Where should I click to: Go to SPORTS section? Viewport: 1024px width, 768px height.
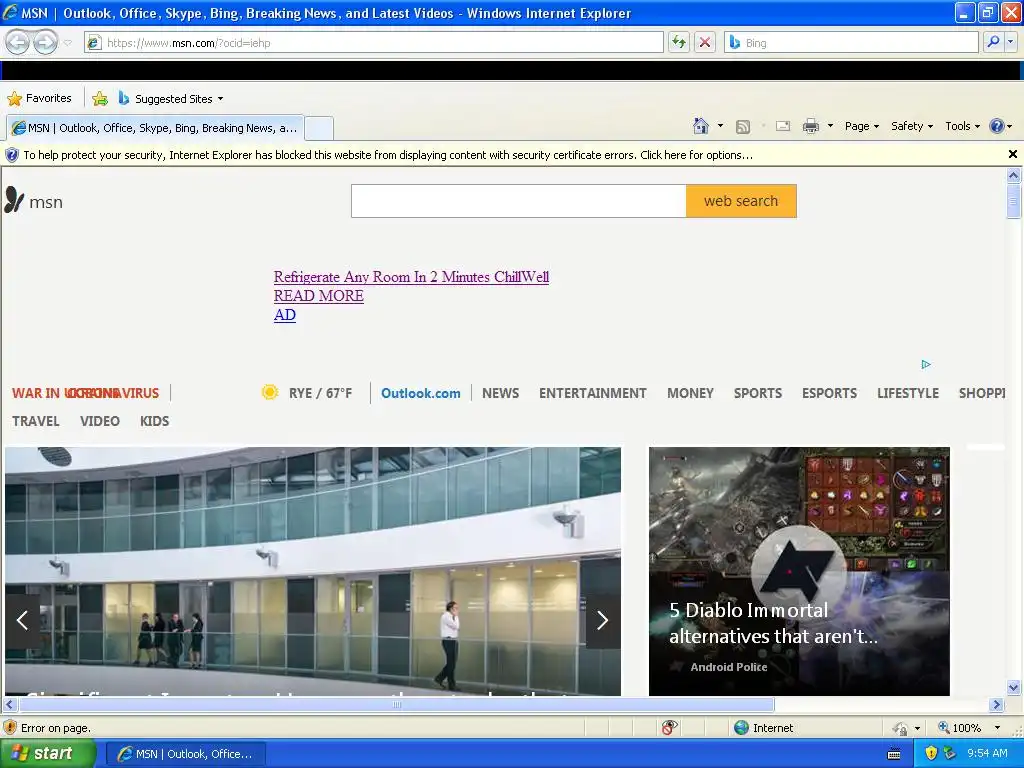(x=758, y=393)
